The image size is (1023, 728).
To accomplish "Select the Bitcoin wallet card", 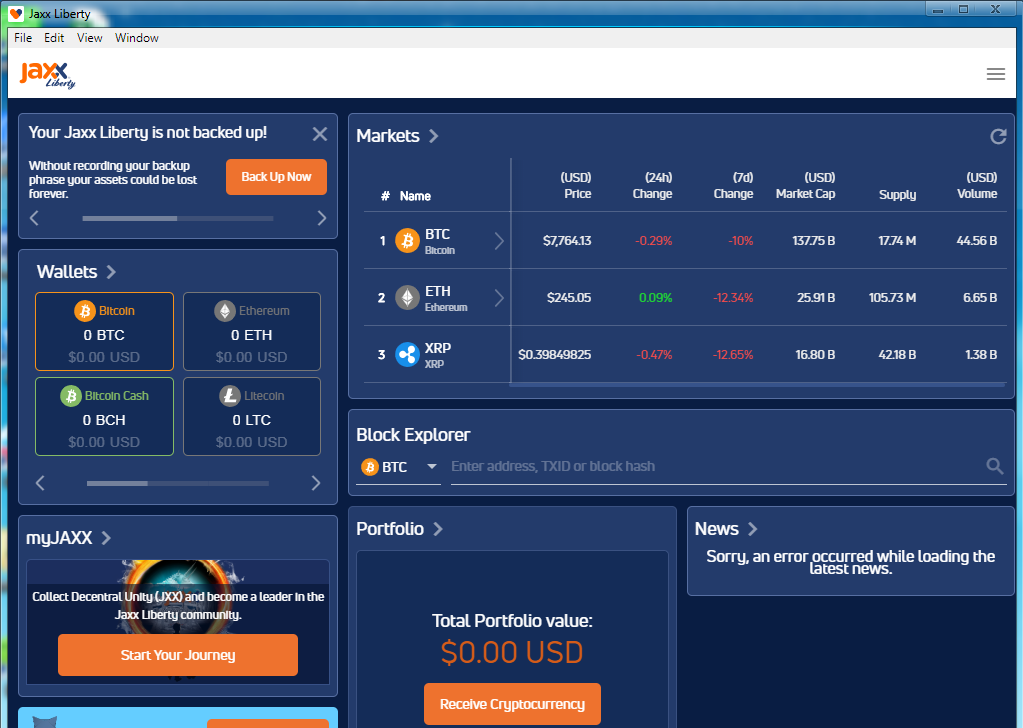I will coord(104,331).
